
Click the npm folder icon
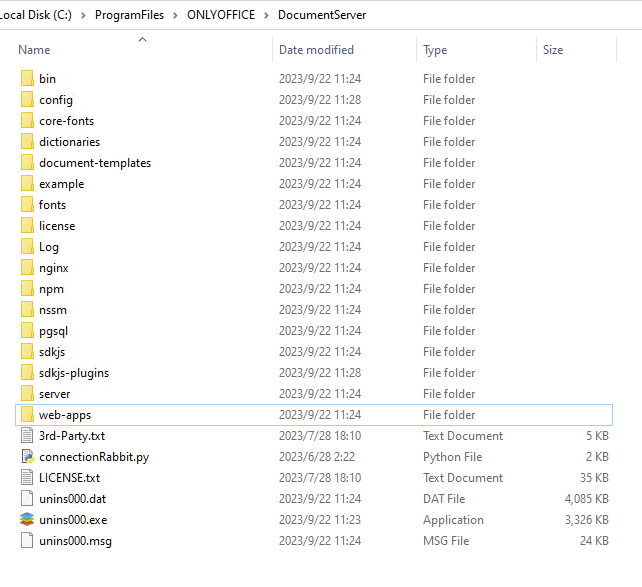27,289
